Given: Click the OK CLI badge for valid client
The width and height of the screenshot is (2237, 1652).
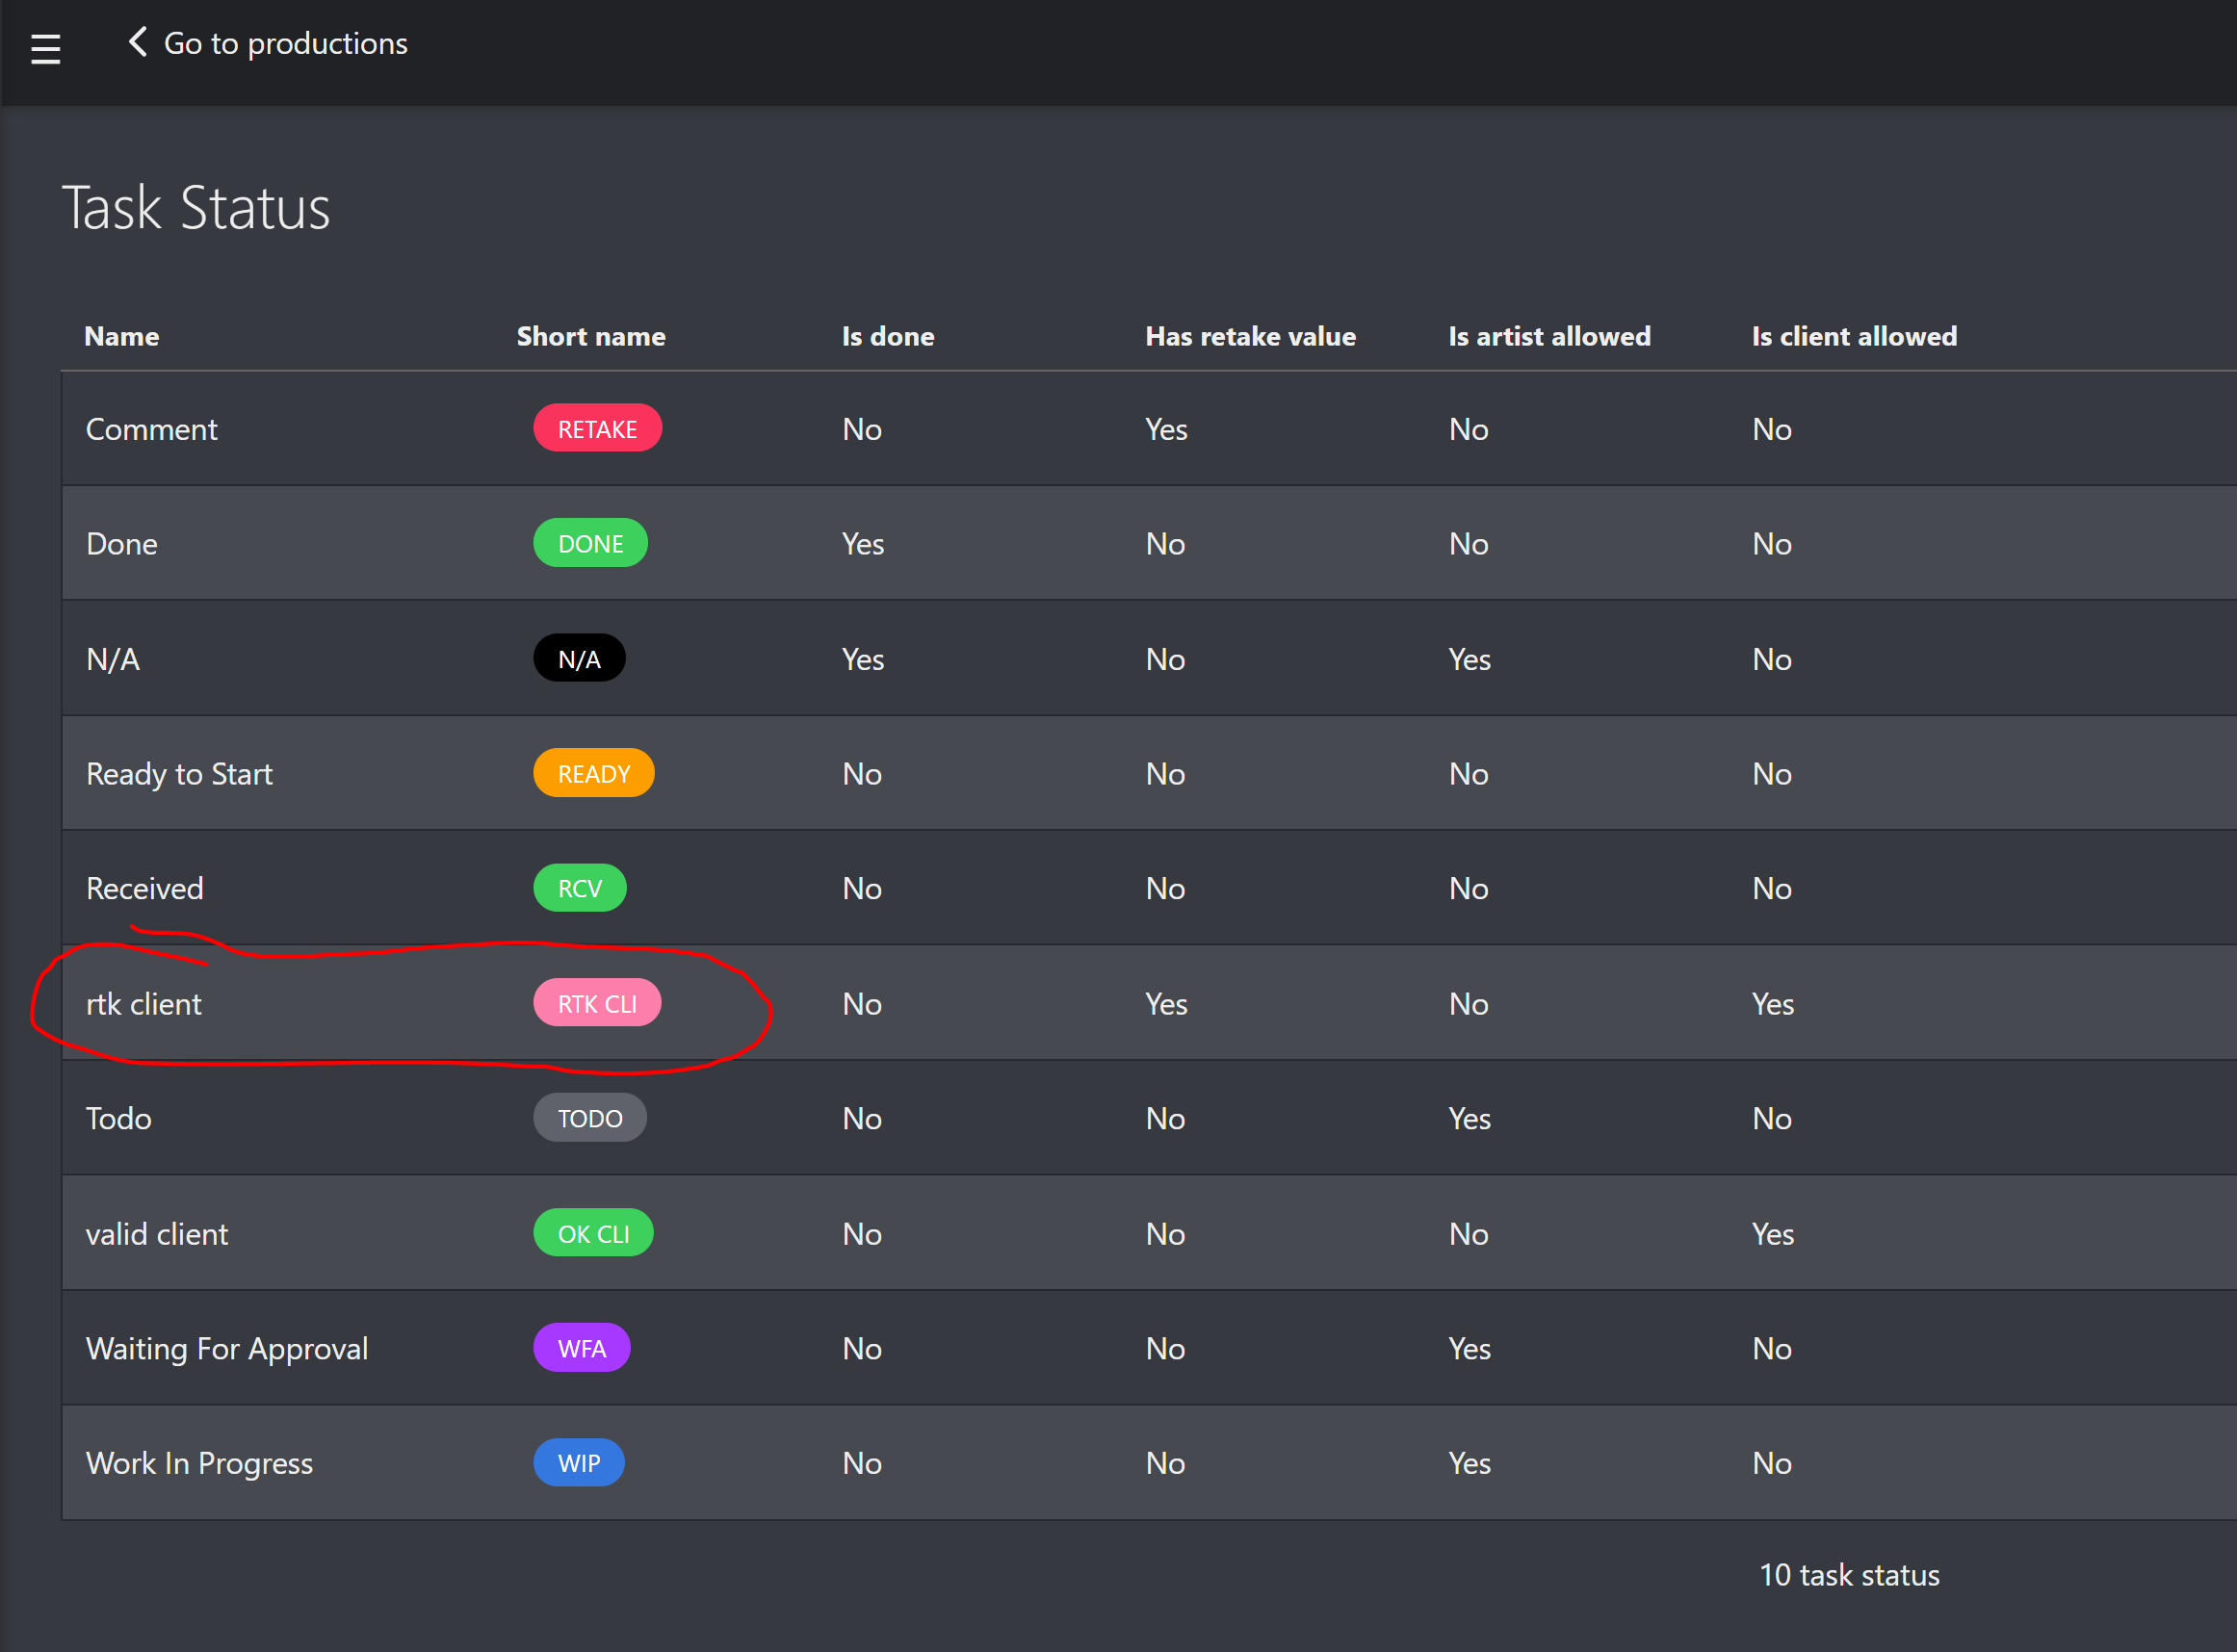Looking at the screenshot, I should coord(592,1232).
